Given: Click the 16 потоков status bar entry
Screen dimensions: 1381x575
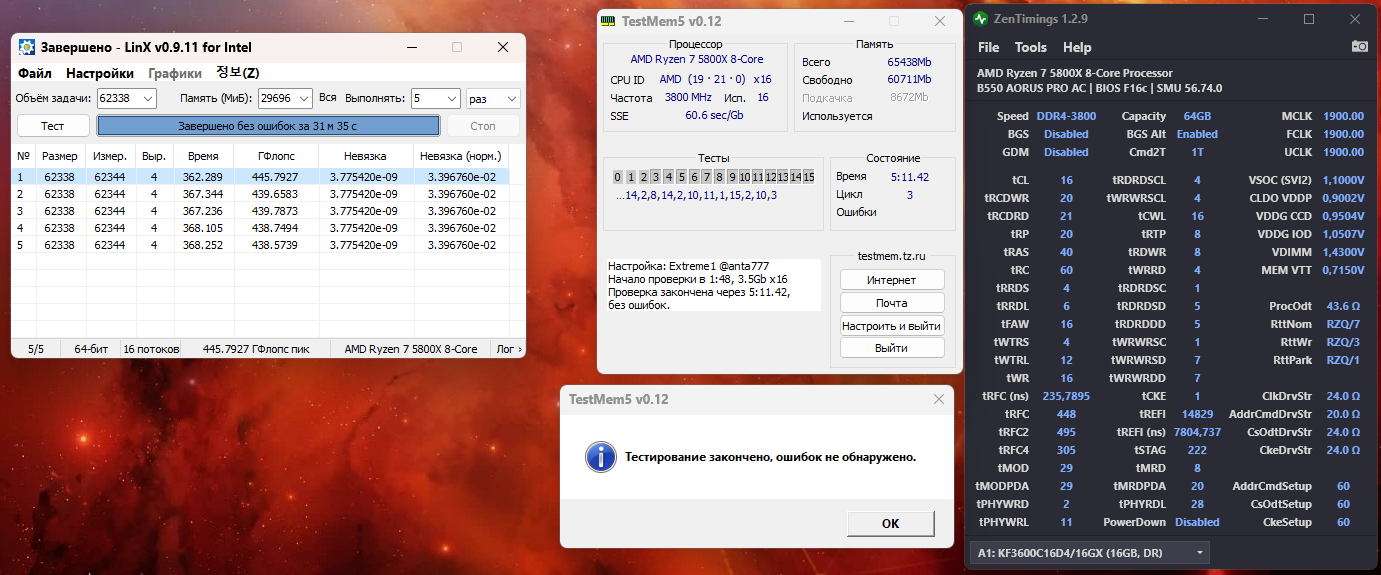Looking at the screenshot, I should [151, 349].
